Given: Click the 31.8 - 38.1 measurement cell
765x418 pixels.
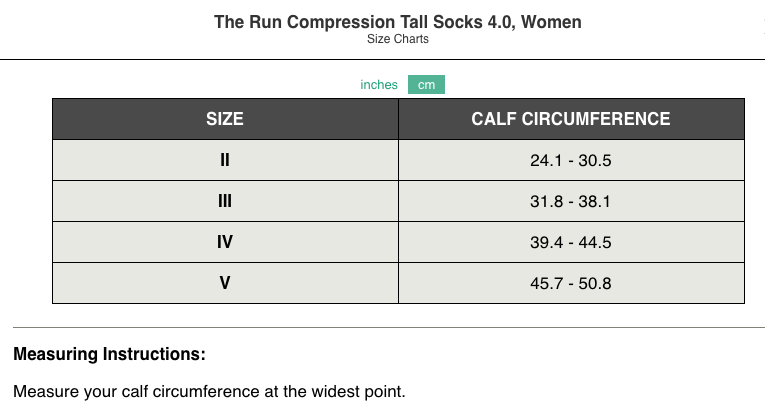Looking at the screenshot, I should pyautogui.click(x=571, y=201).
